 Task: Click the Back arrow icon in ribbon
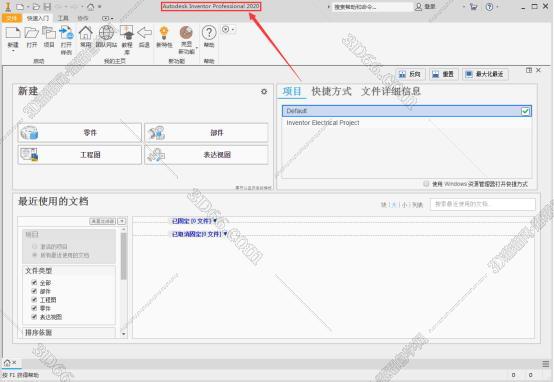tap(144, 33)
